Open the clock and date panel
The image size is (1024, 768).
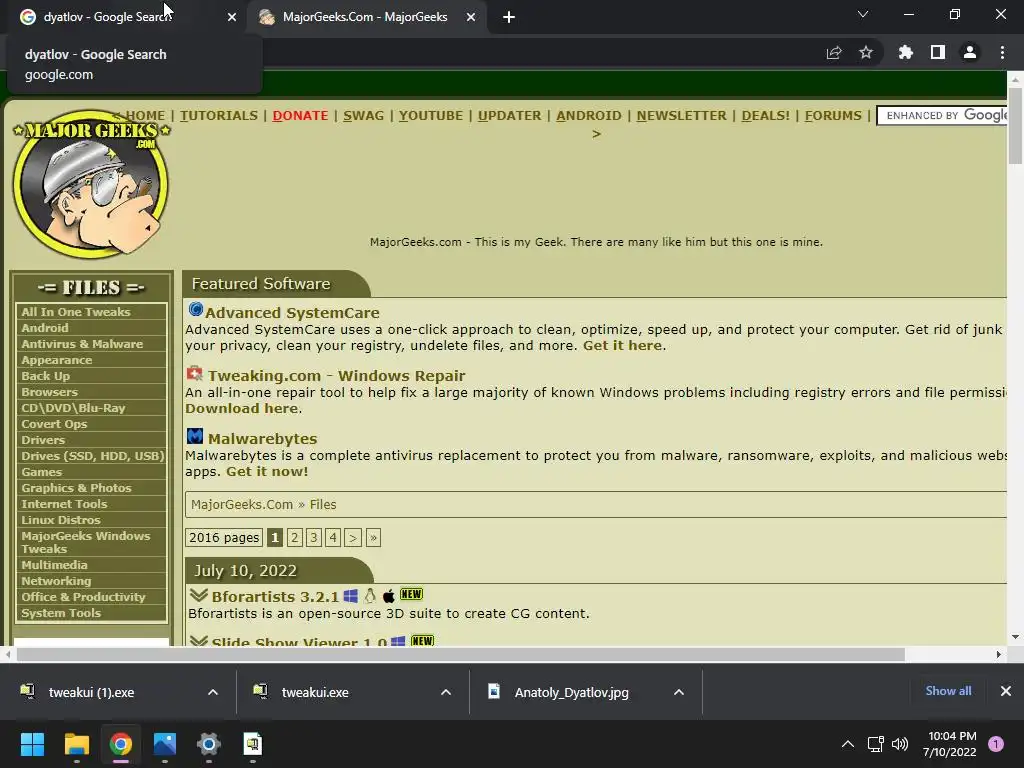coord(950,744)
